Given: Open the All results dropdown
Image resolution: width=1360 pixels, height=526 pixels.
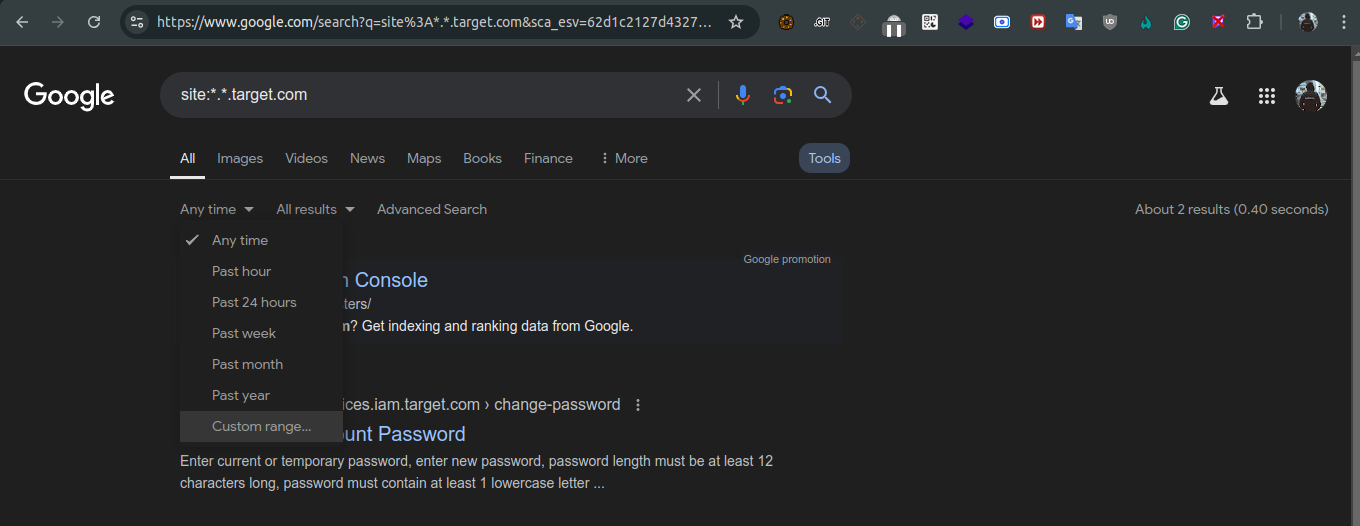Looking at the screenshot, I should click(x=315, y=209).
